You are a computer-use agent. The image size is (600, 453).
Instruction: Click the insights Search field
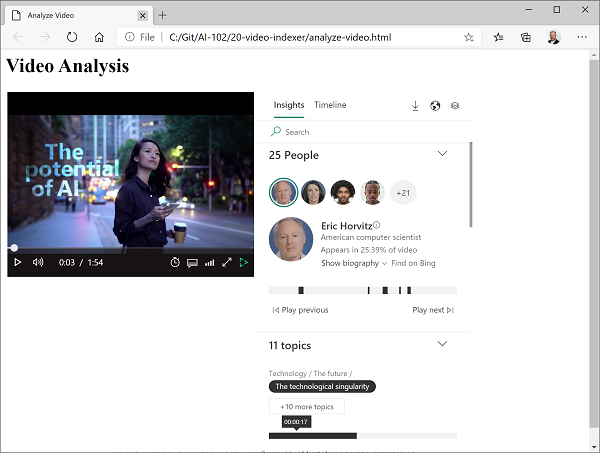pos(364,132)
